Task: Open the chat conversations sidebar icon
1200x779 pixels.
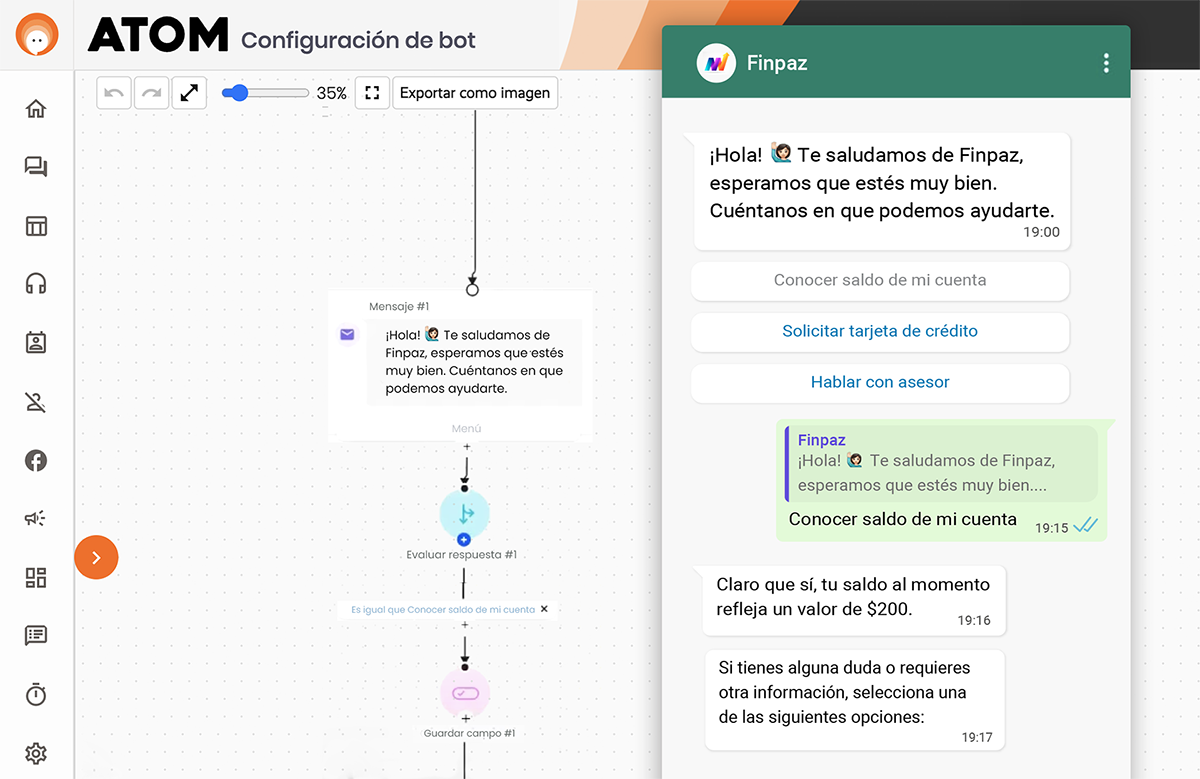Action: coord(36,167)
